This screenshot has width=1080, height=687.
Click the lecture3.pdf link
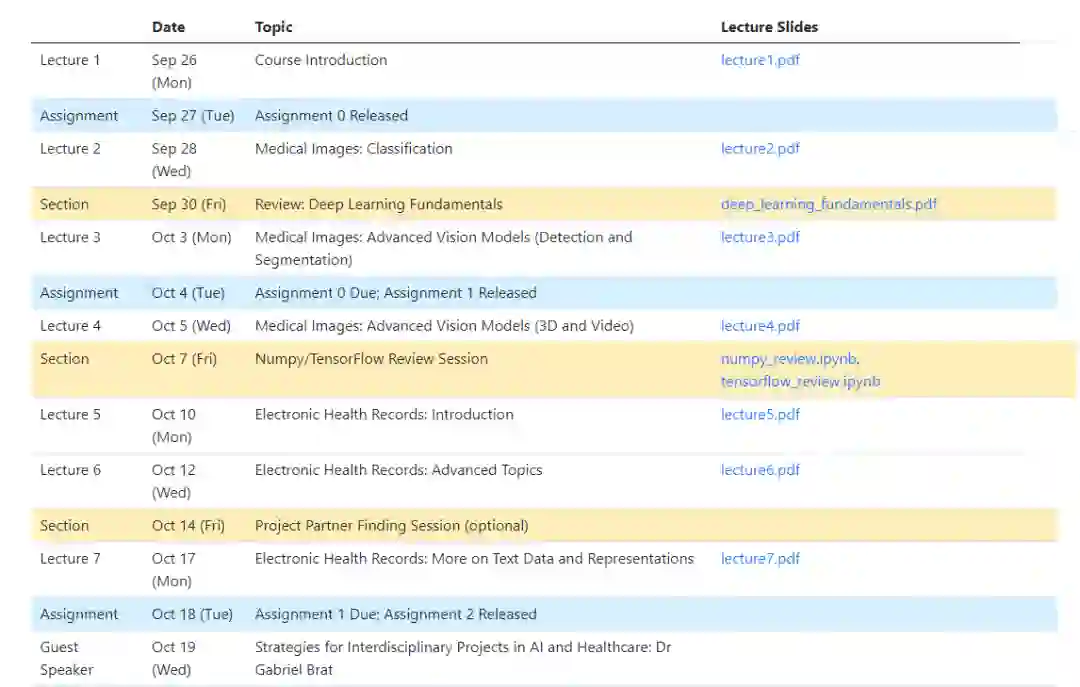pyautogui.click(x=760, y=238)
